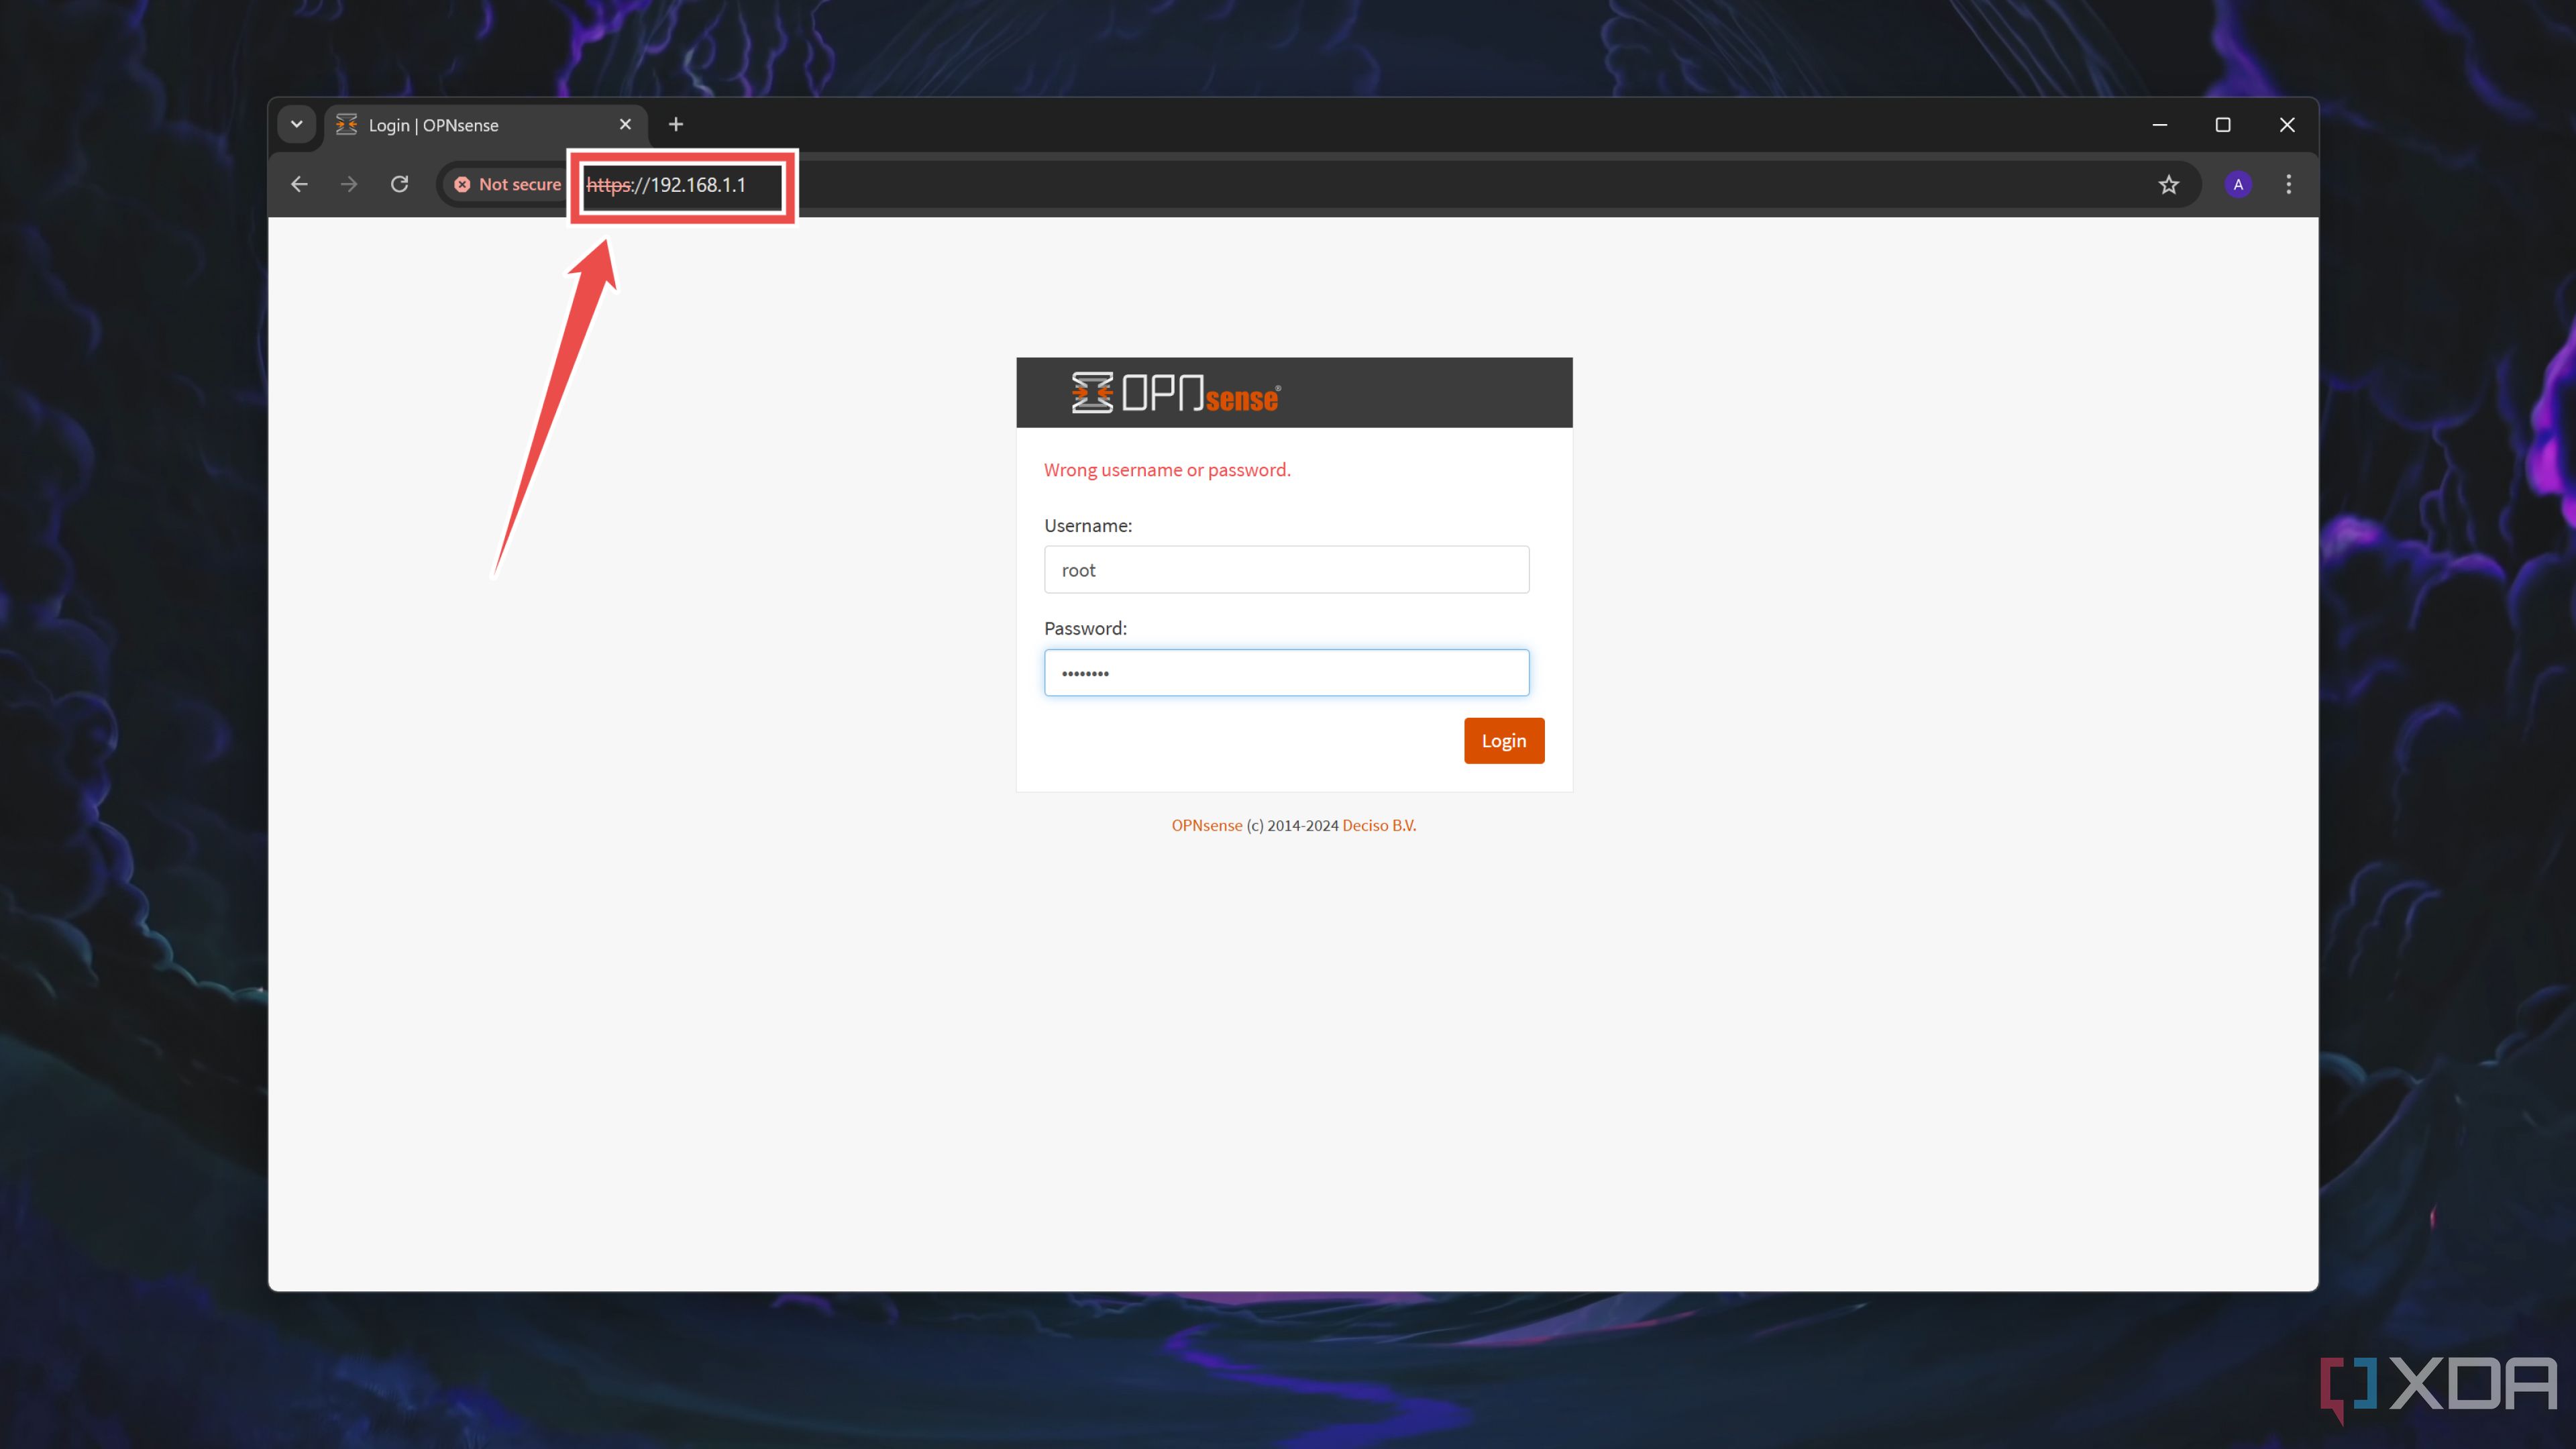This screenshot has width=2576, height=1449.
Task: Minimize the Chrome window
Action: [x=2159, y=125]
